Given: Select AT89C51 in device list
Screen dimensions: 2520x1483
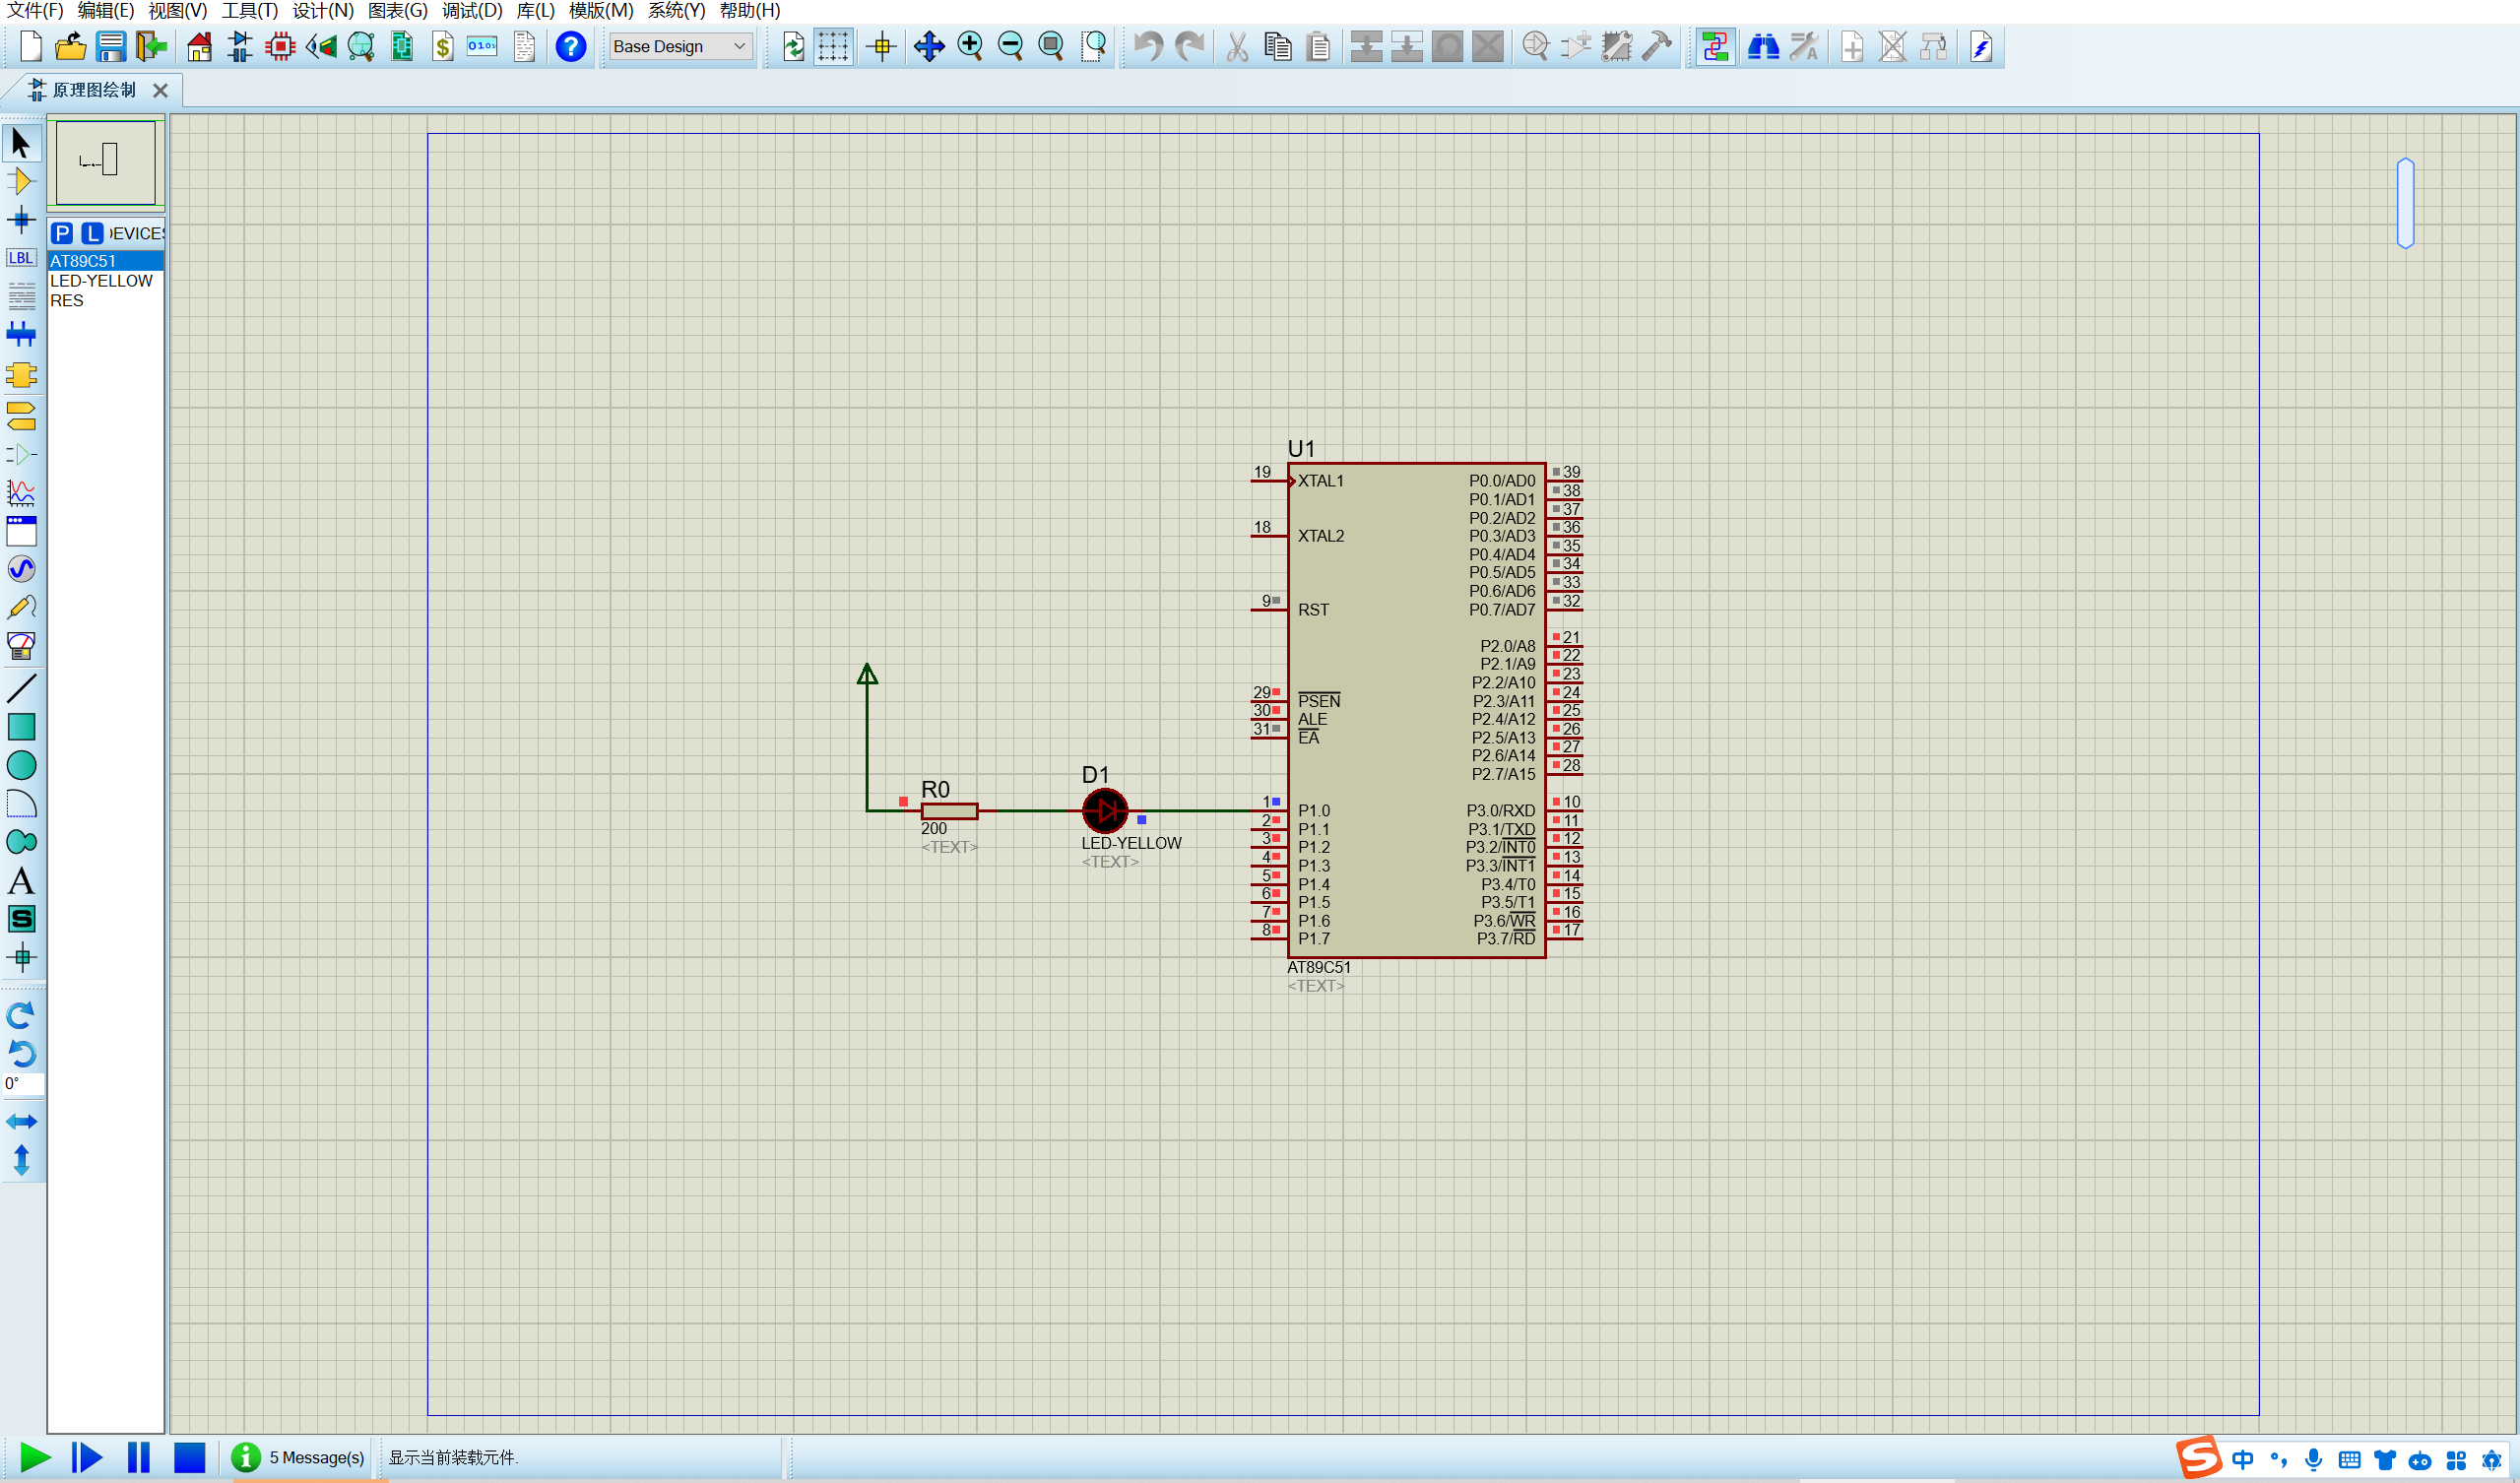Looking at the screenshot, I should click(x=106, y=261).
